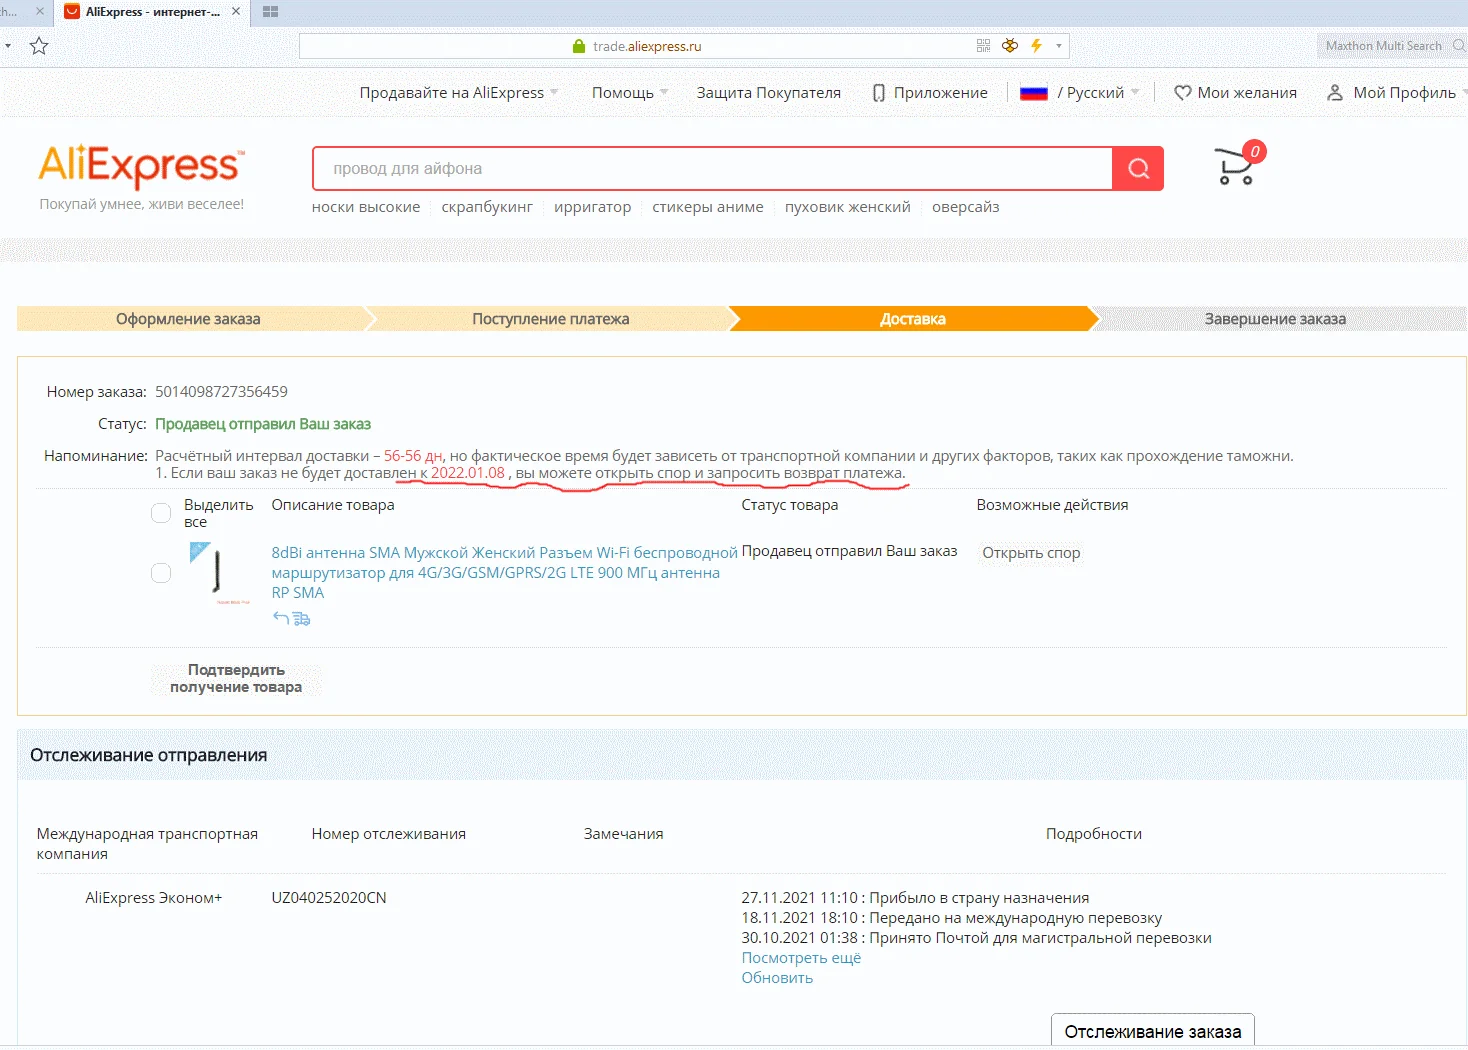Click the Maxthon Multi Search magnifier icon
This screenshot has width=1468, height=1050.
1459,46
